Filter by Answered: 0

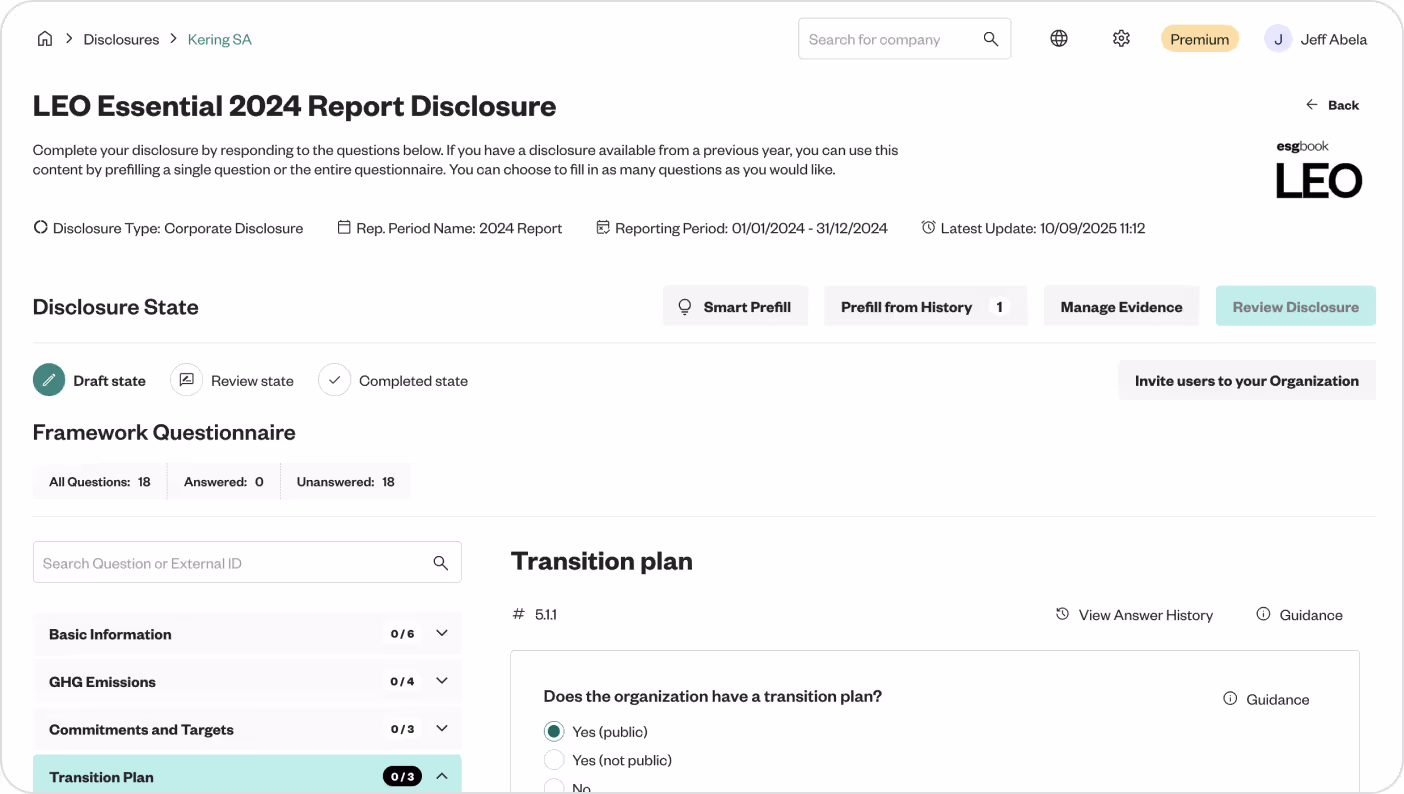(x=224, y=481)
